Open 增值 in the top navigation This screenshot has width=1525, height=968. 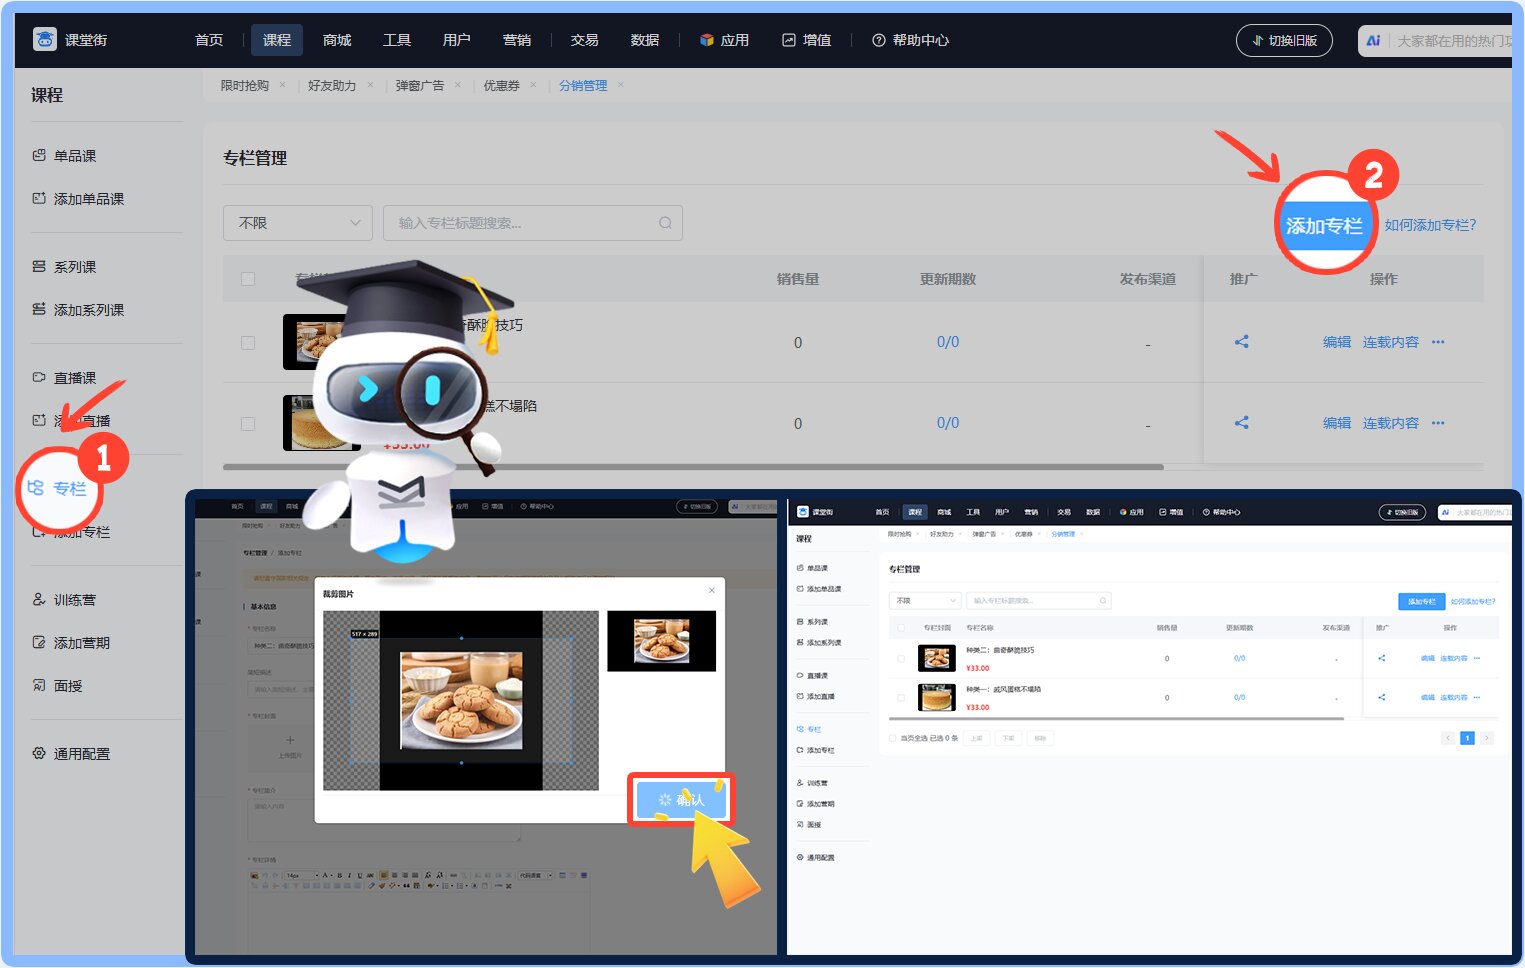(x=807, y=40)
